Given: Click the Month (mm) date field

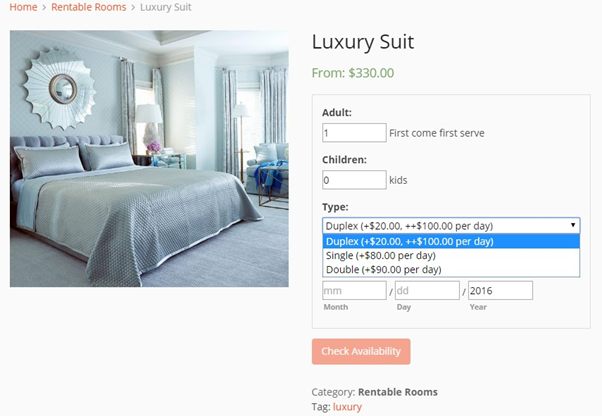Looking at the screenshot, I should [354, 291].
